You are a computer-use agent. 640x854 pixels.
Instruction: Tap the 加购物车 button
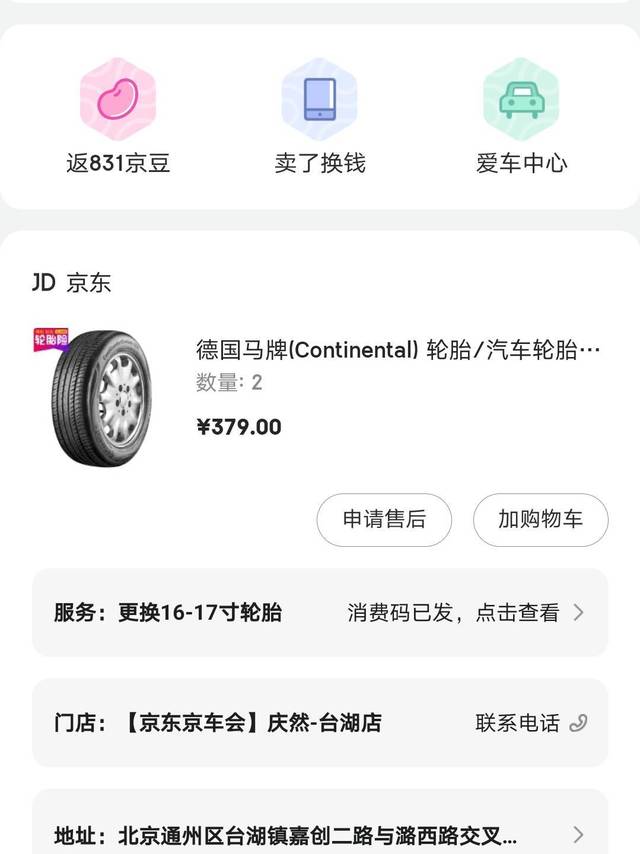click(x=541, y=520)
